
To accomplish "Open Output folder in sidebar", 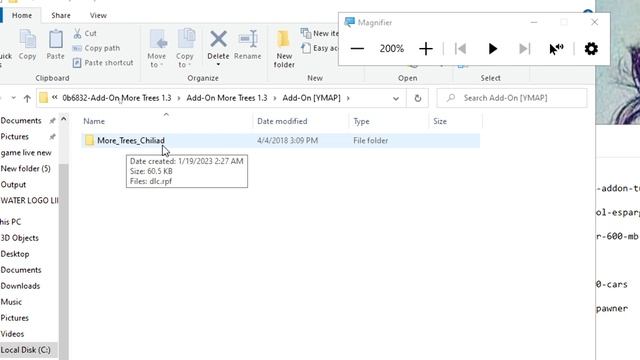I will (13, 184).
